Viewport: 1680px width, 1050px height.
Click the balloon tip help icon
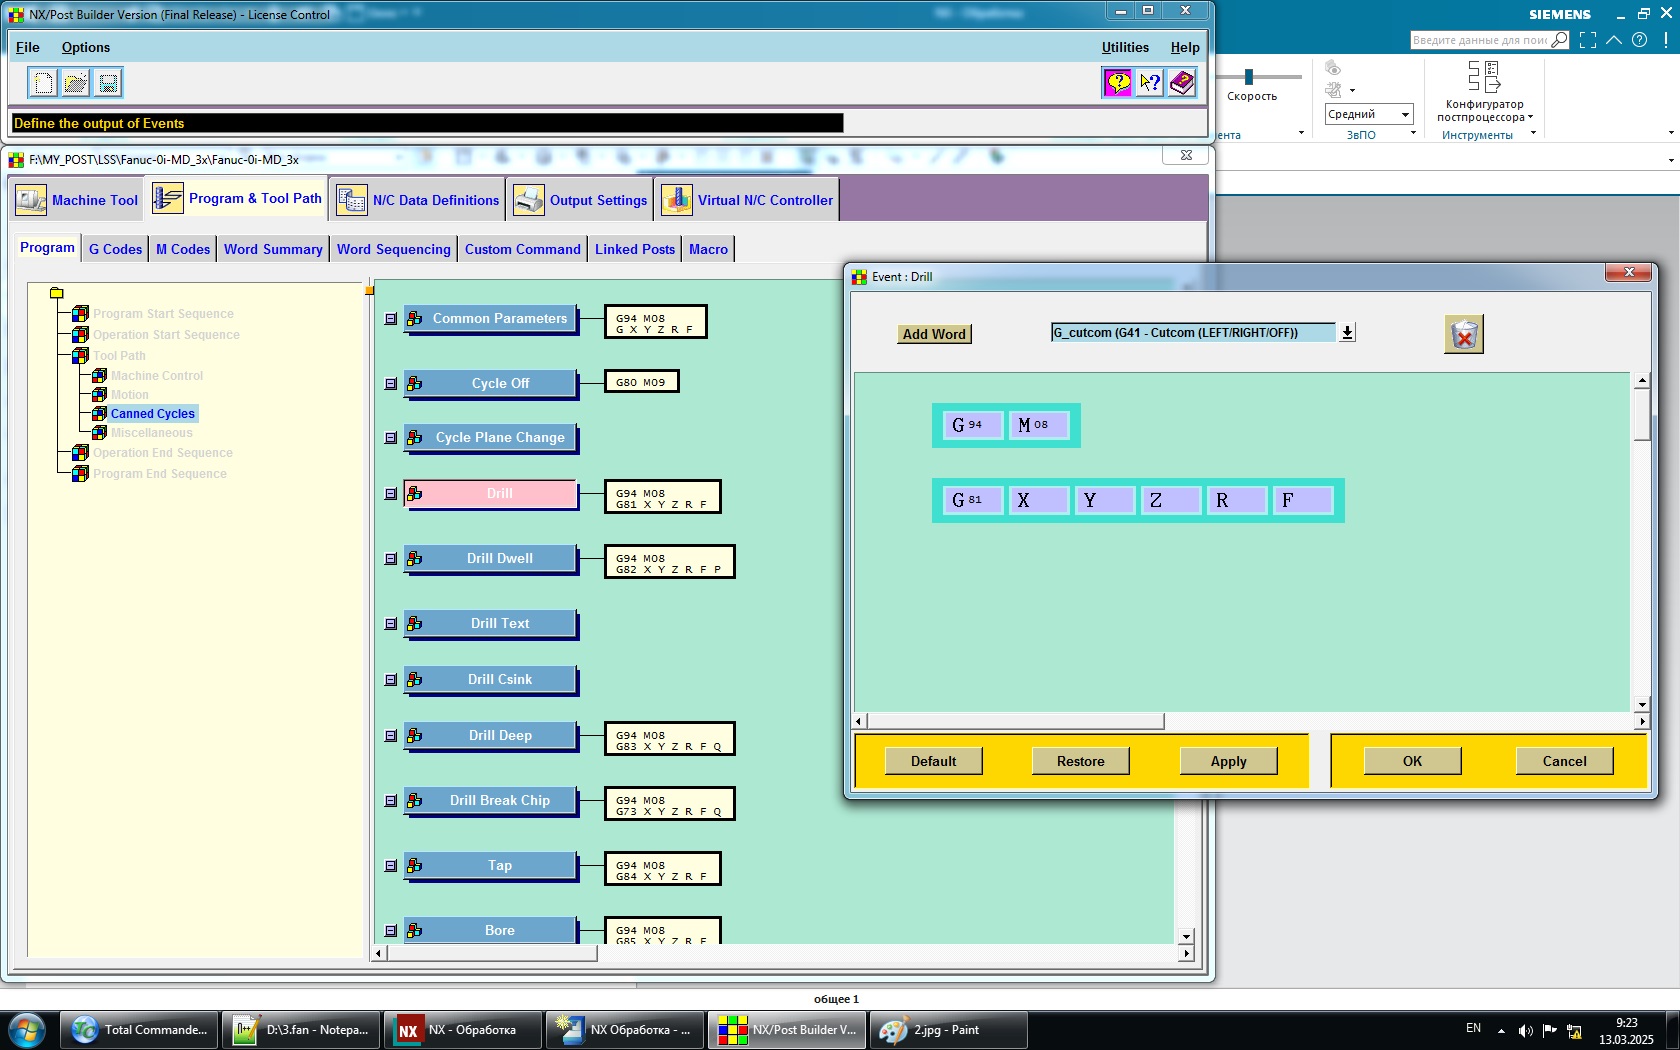click(1118, 83)
